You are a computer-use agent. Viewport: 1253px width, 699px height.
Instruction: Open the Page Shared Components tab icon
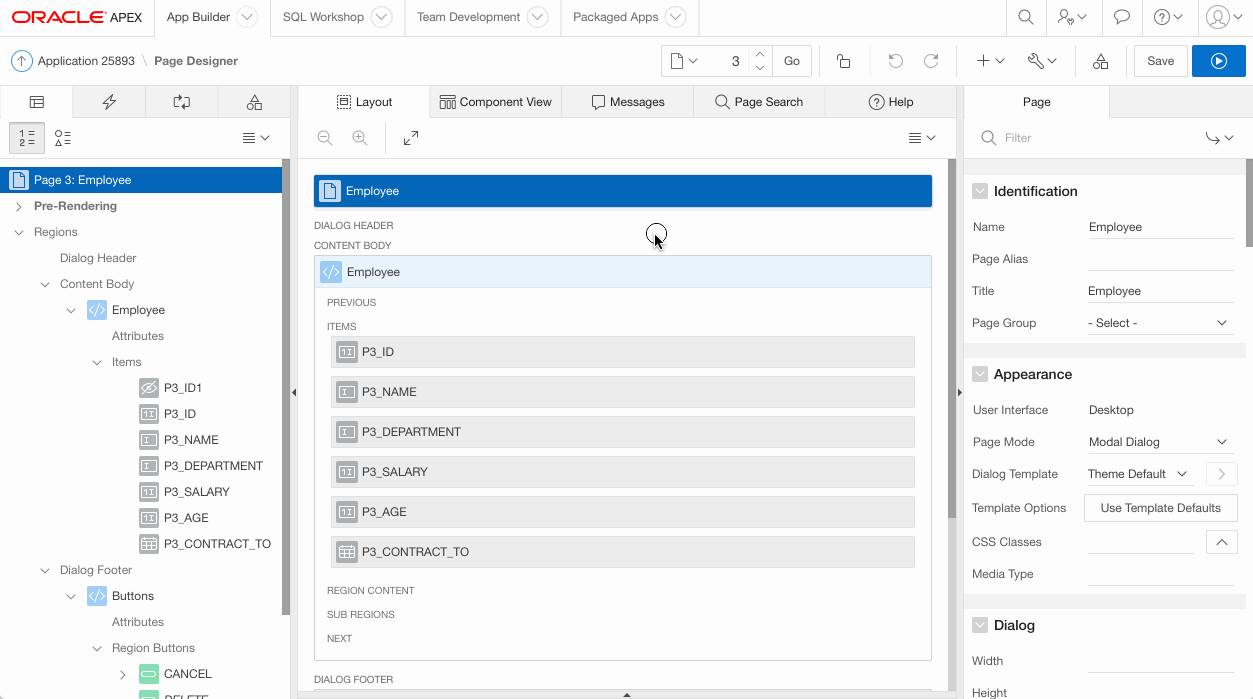[254, 102]
